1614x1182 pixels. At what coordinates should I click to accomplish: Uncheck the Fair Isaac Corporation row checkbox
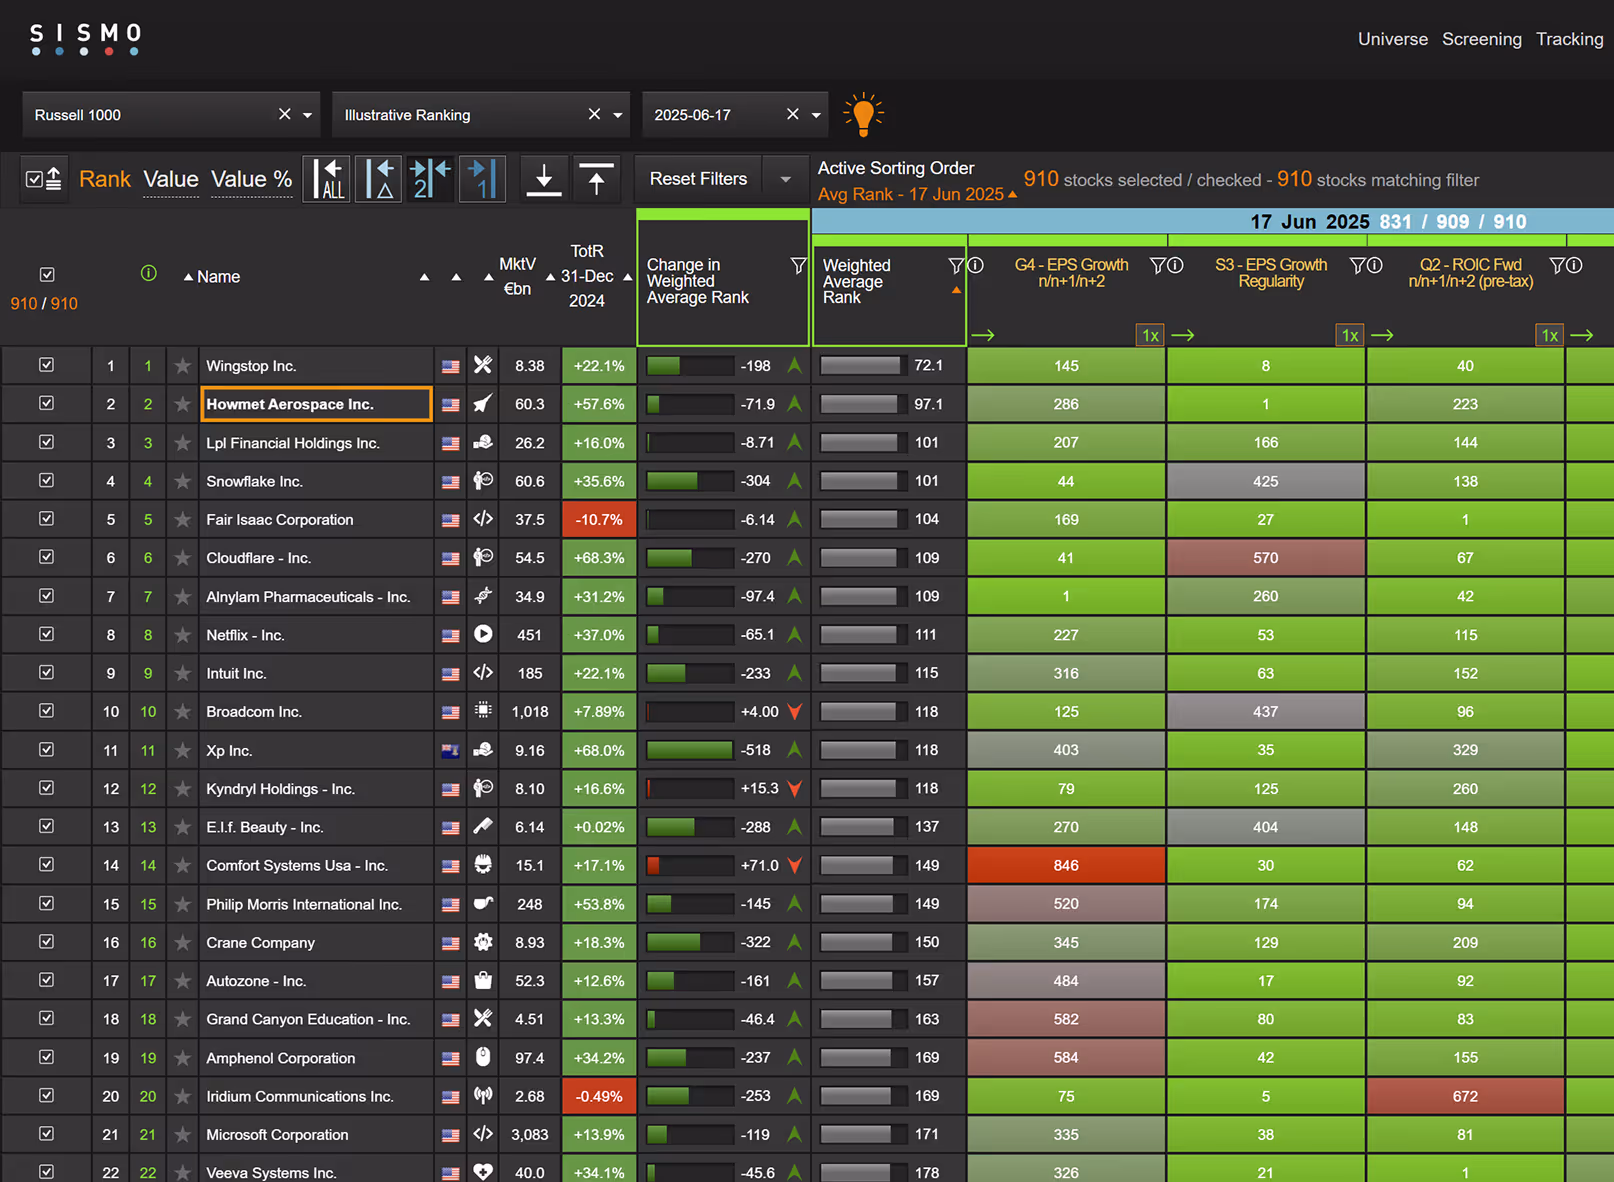click(x=46, y=519)
